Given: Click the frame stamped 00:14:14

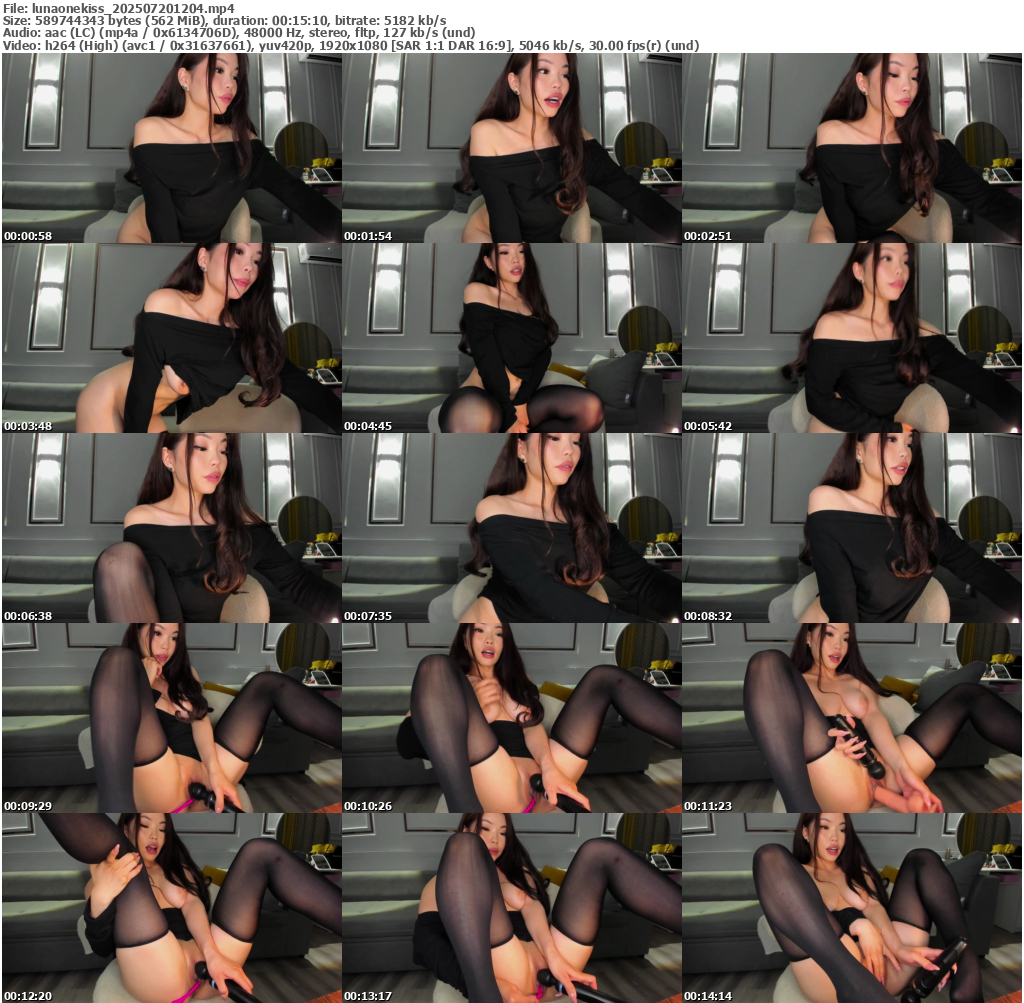Looking at the screenshot, I should coord(852,908).
